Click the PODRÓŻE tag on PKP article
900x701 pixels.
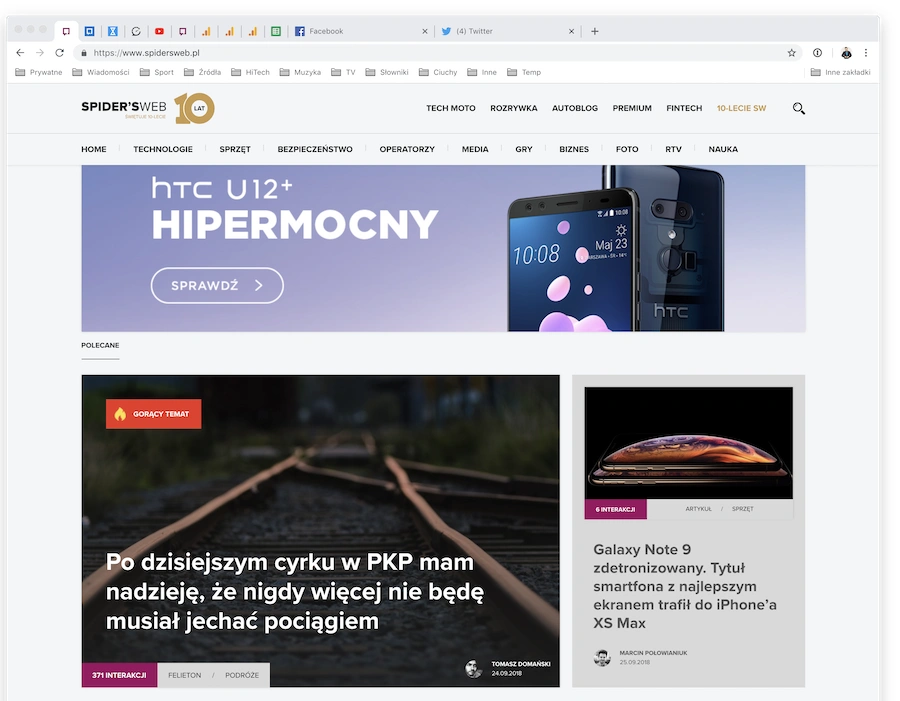click(242, 675)
